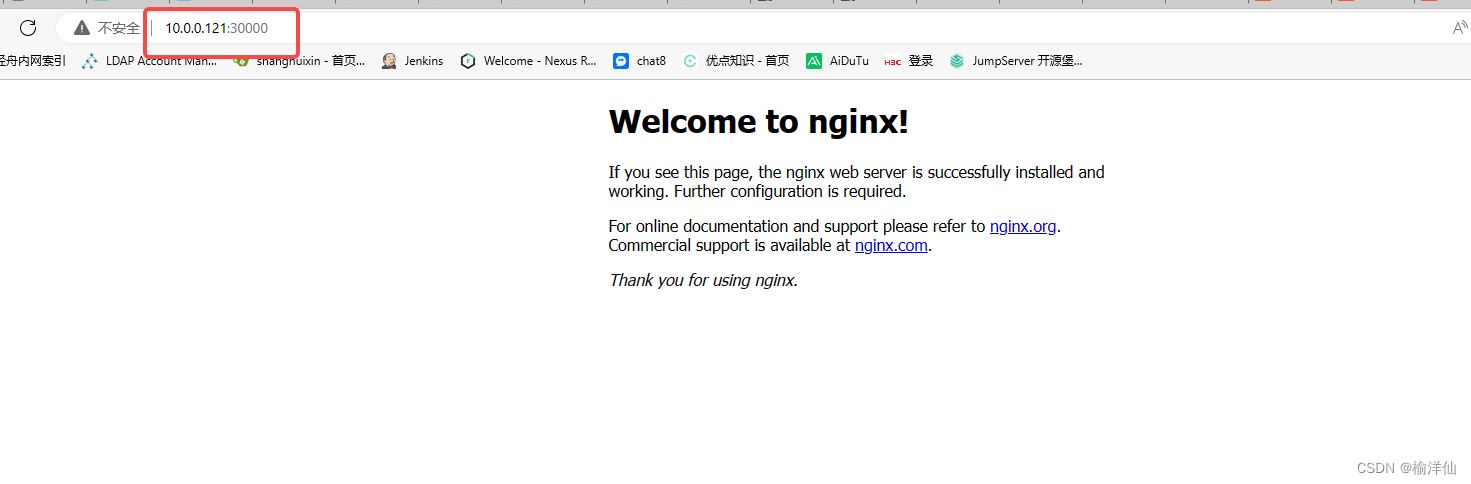Open the JumpServer 开源堡垒机 bookmark
This screenshot has width=1471, height=484.
click(1016, 61)
